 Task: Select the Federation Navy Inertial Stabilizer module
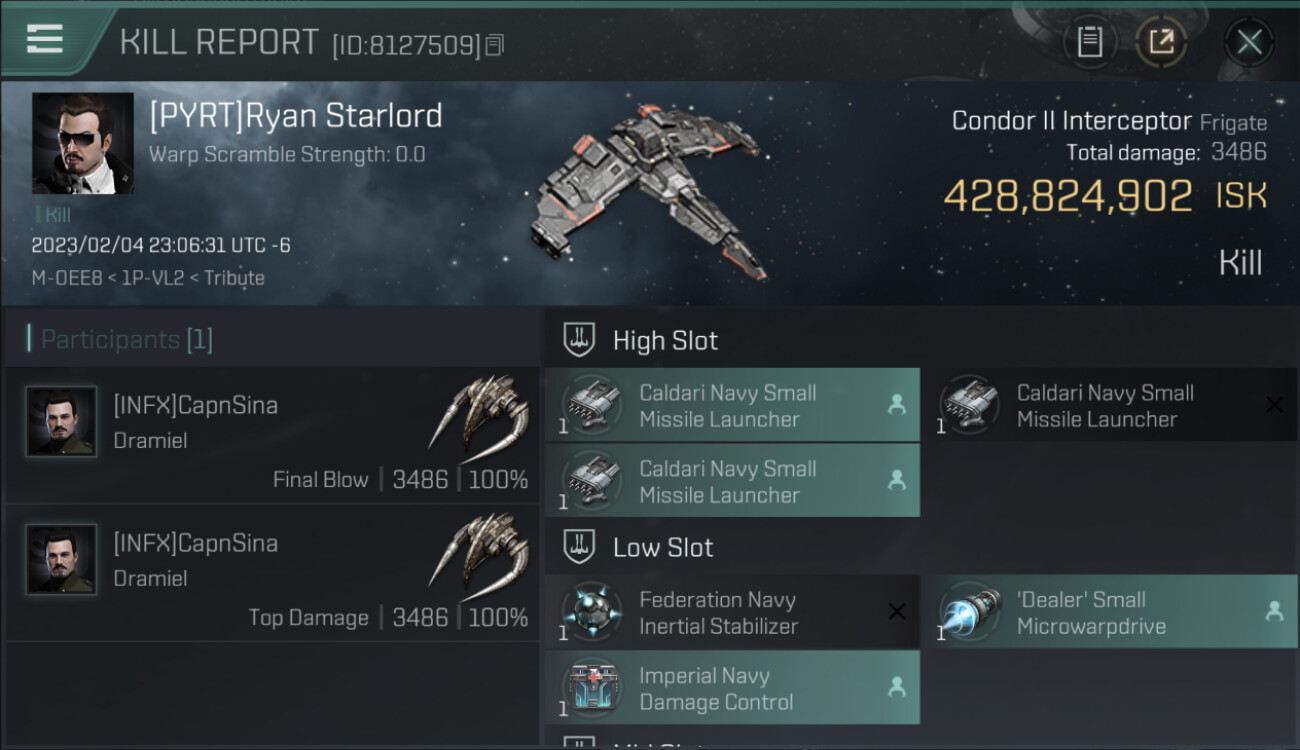(x=732, y=613)
